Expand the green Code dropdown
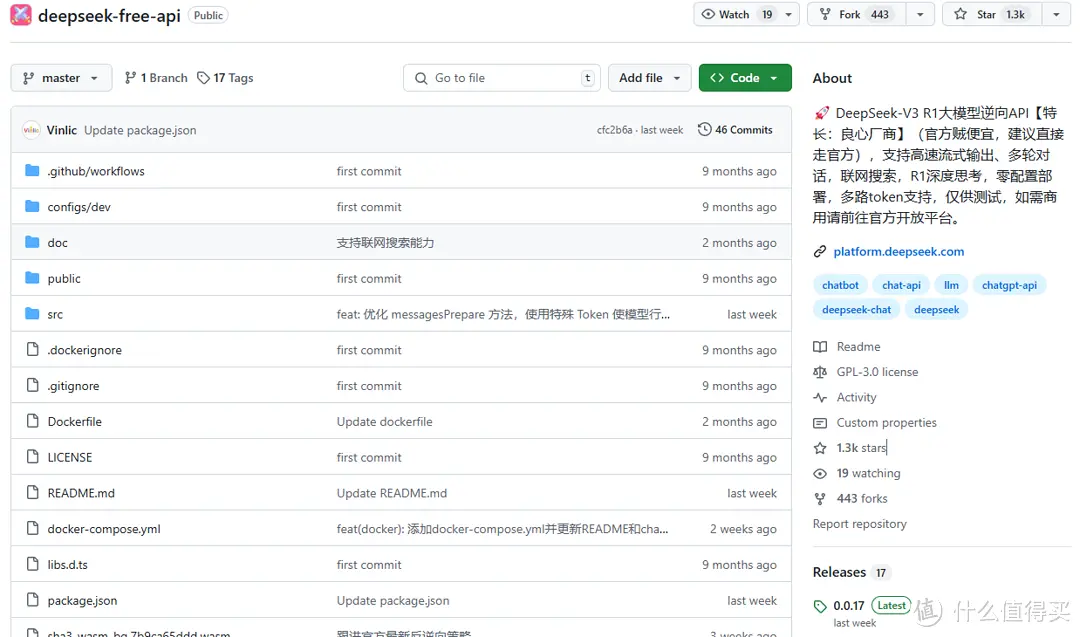Image resolution: width=1080 pixels, height=637 pixels. (745, 77)
